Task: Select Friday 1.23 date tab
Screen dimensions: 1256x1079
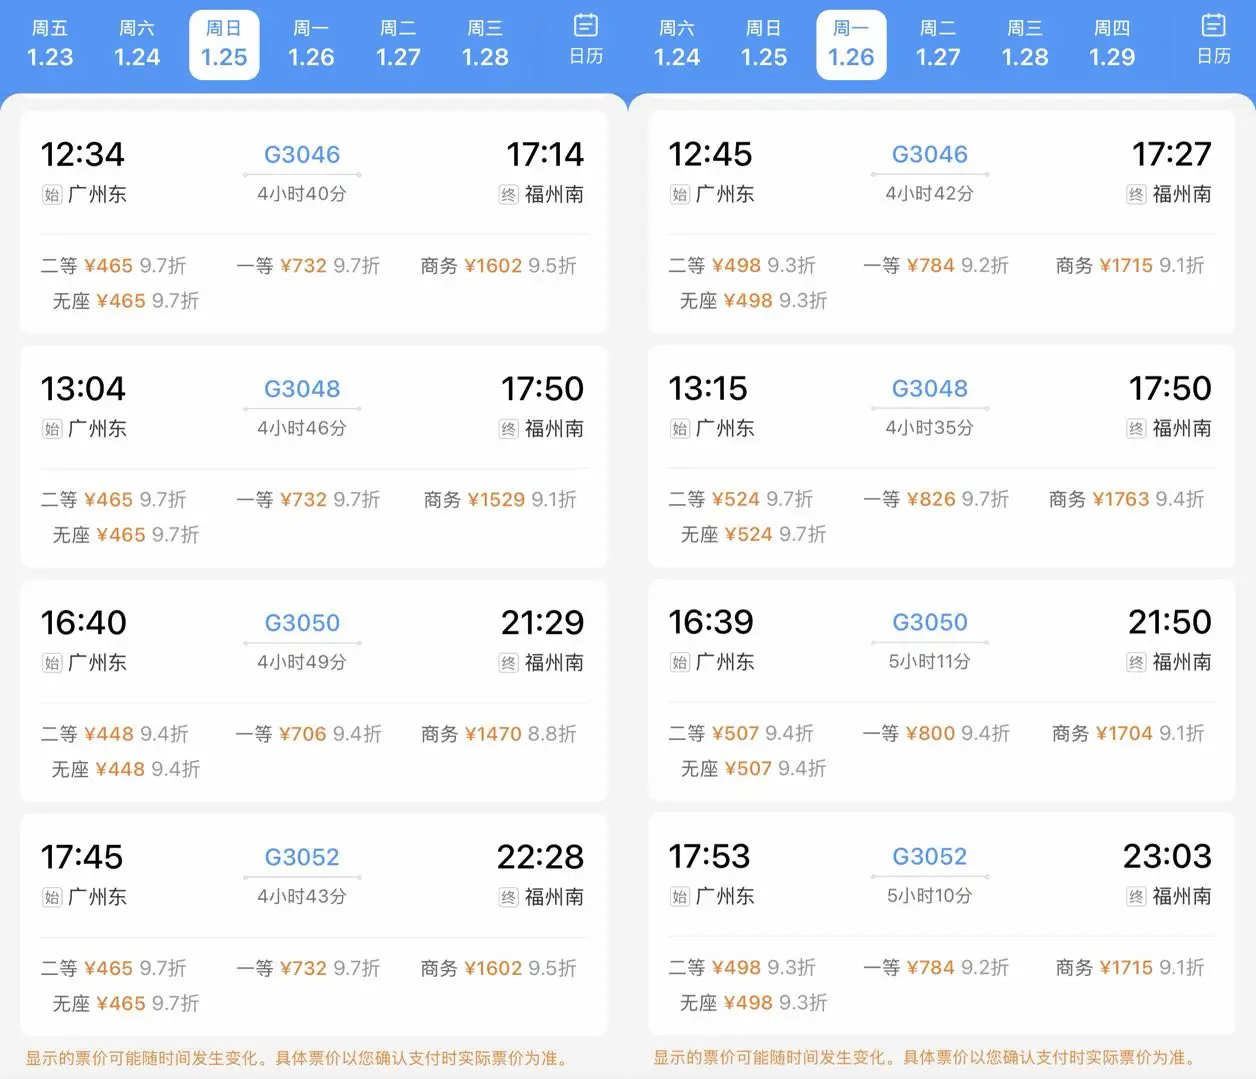Action: 50,45
